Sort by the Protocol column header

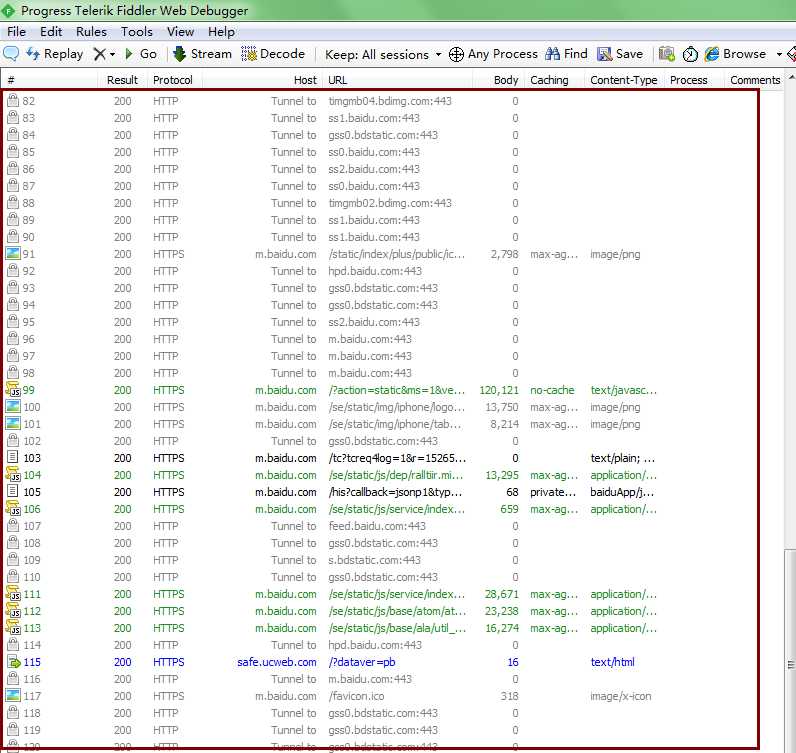click(174, 80)
